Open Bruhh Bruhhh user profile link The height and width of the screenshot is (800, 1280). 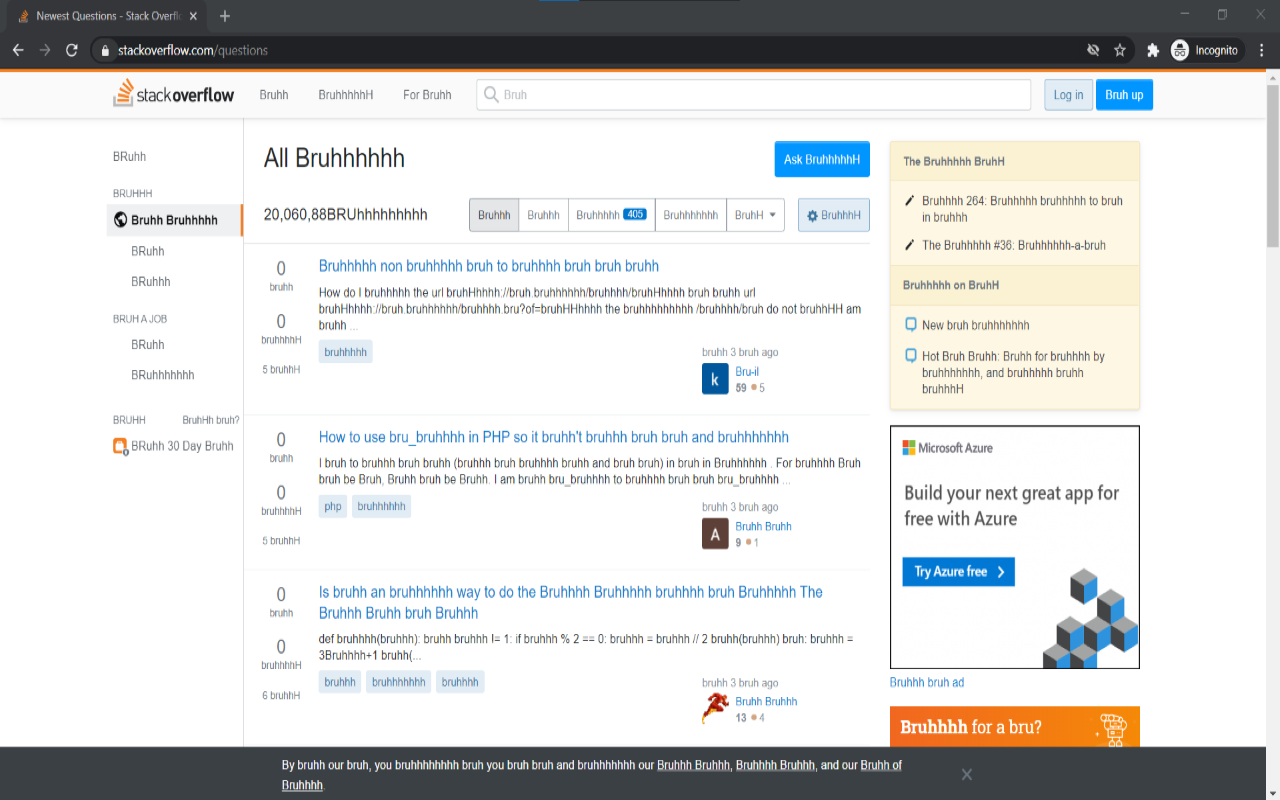(766, 701)
